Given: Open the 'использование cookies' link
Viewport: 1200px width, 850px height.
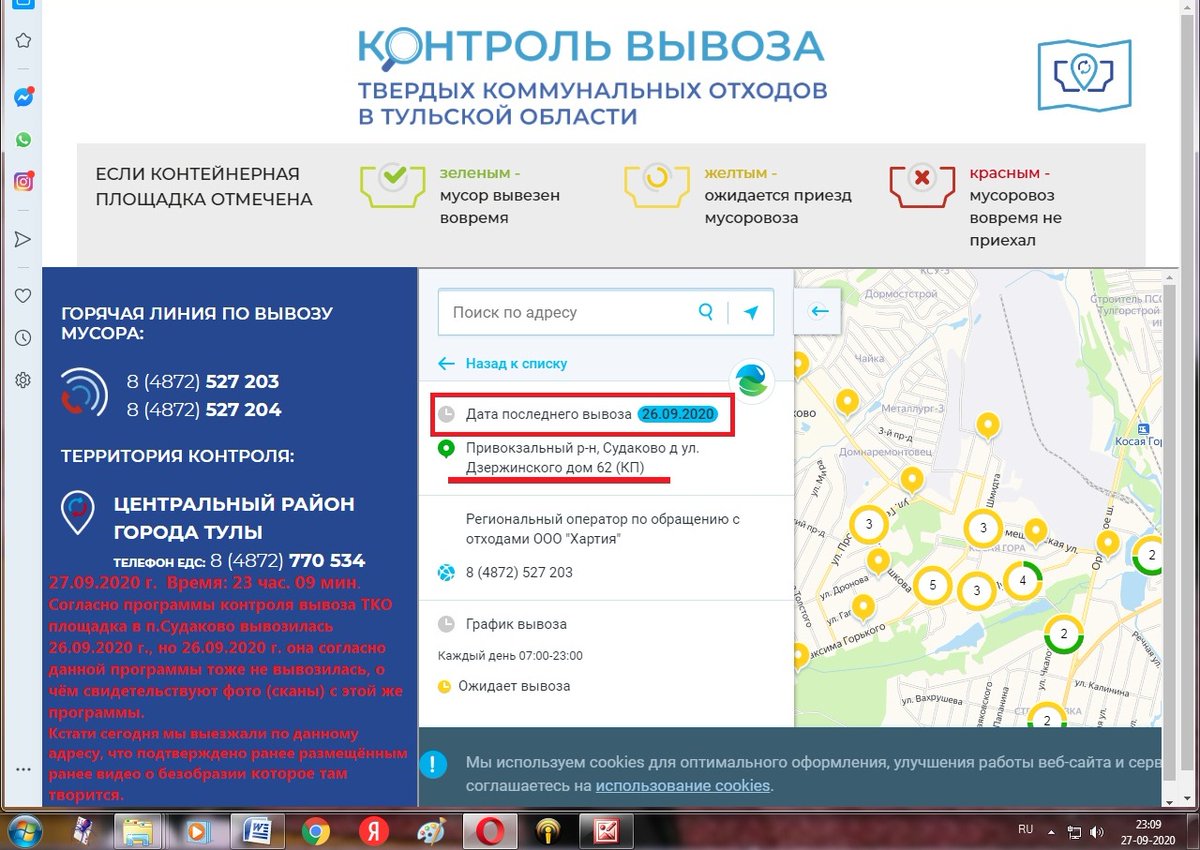Looking at the screenshot, I should tap(683, 786).
